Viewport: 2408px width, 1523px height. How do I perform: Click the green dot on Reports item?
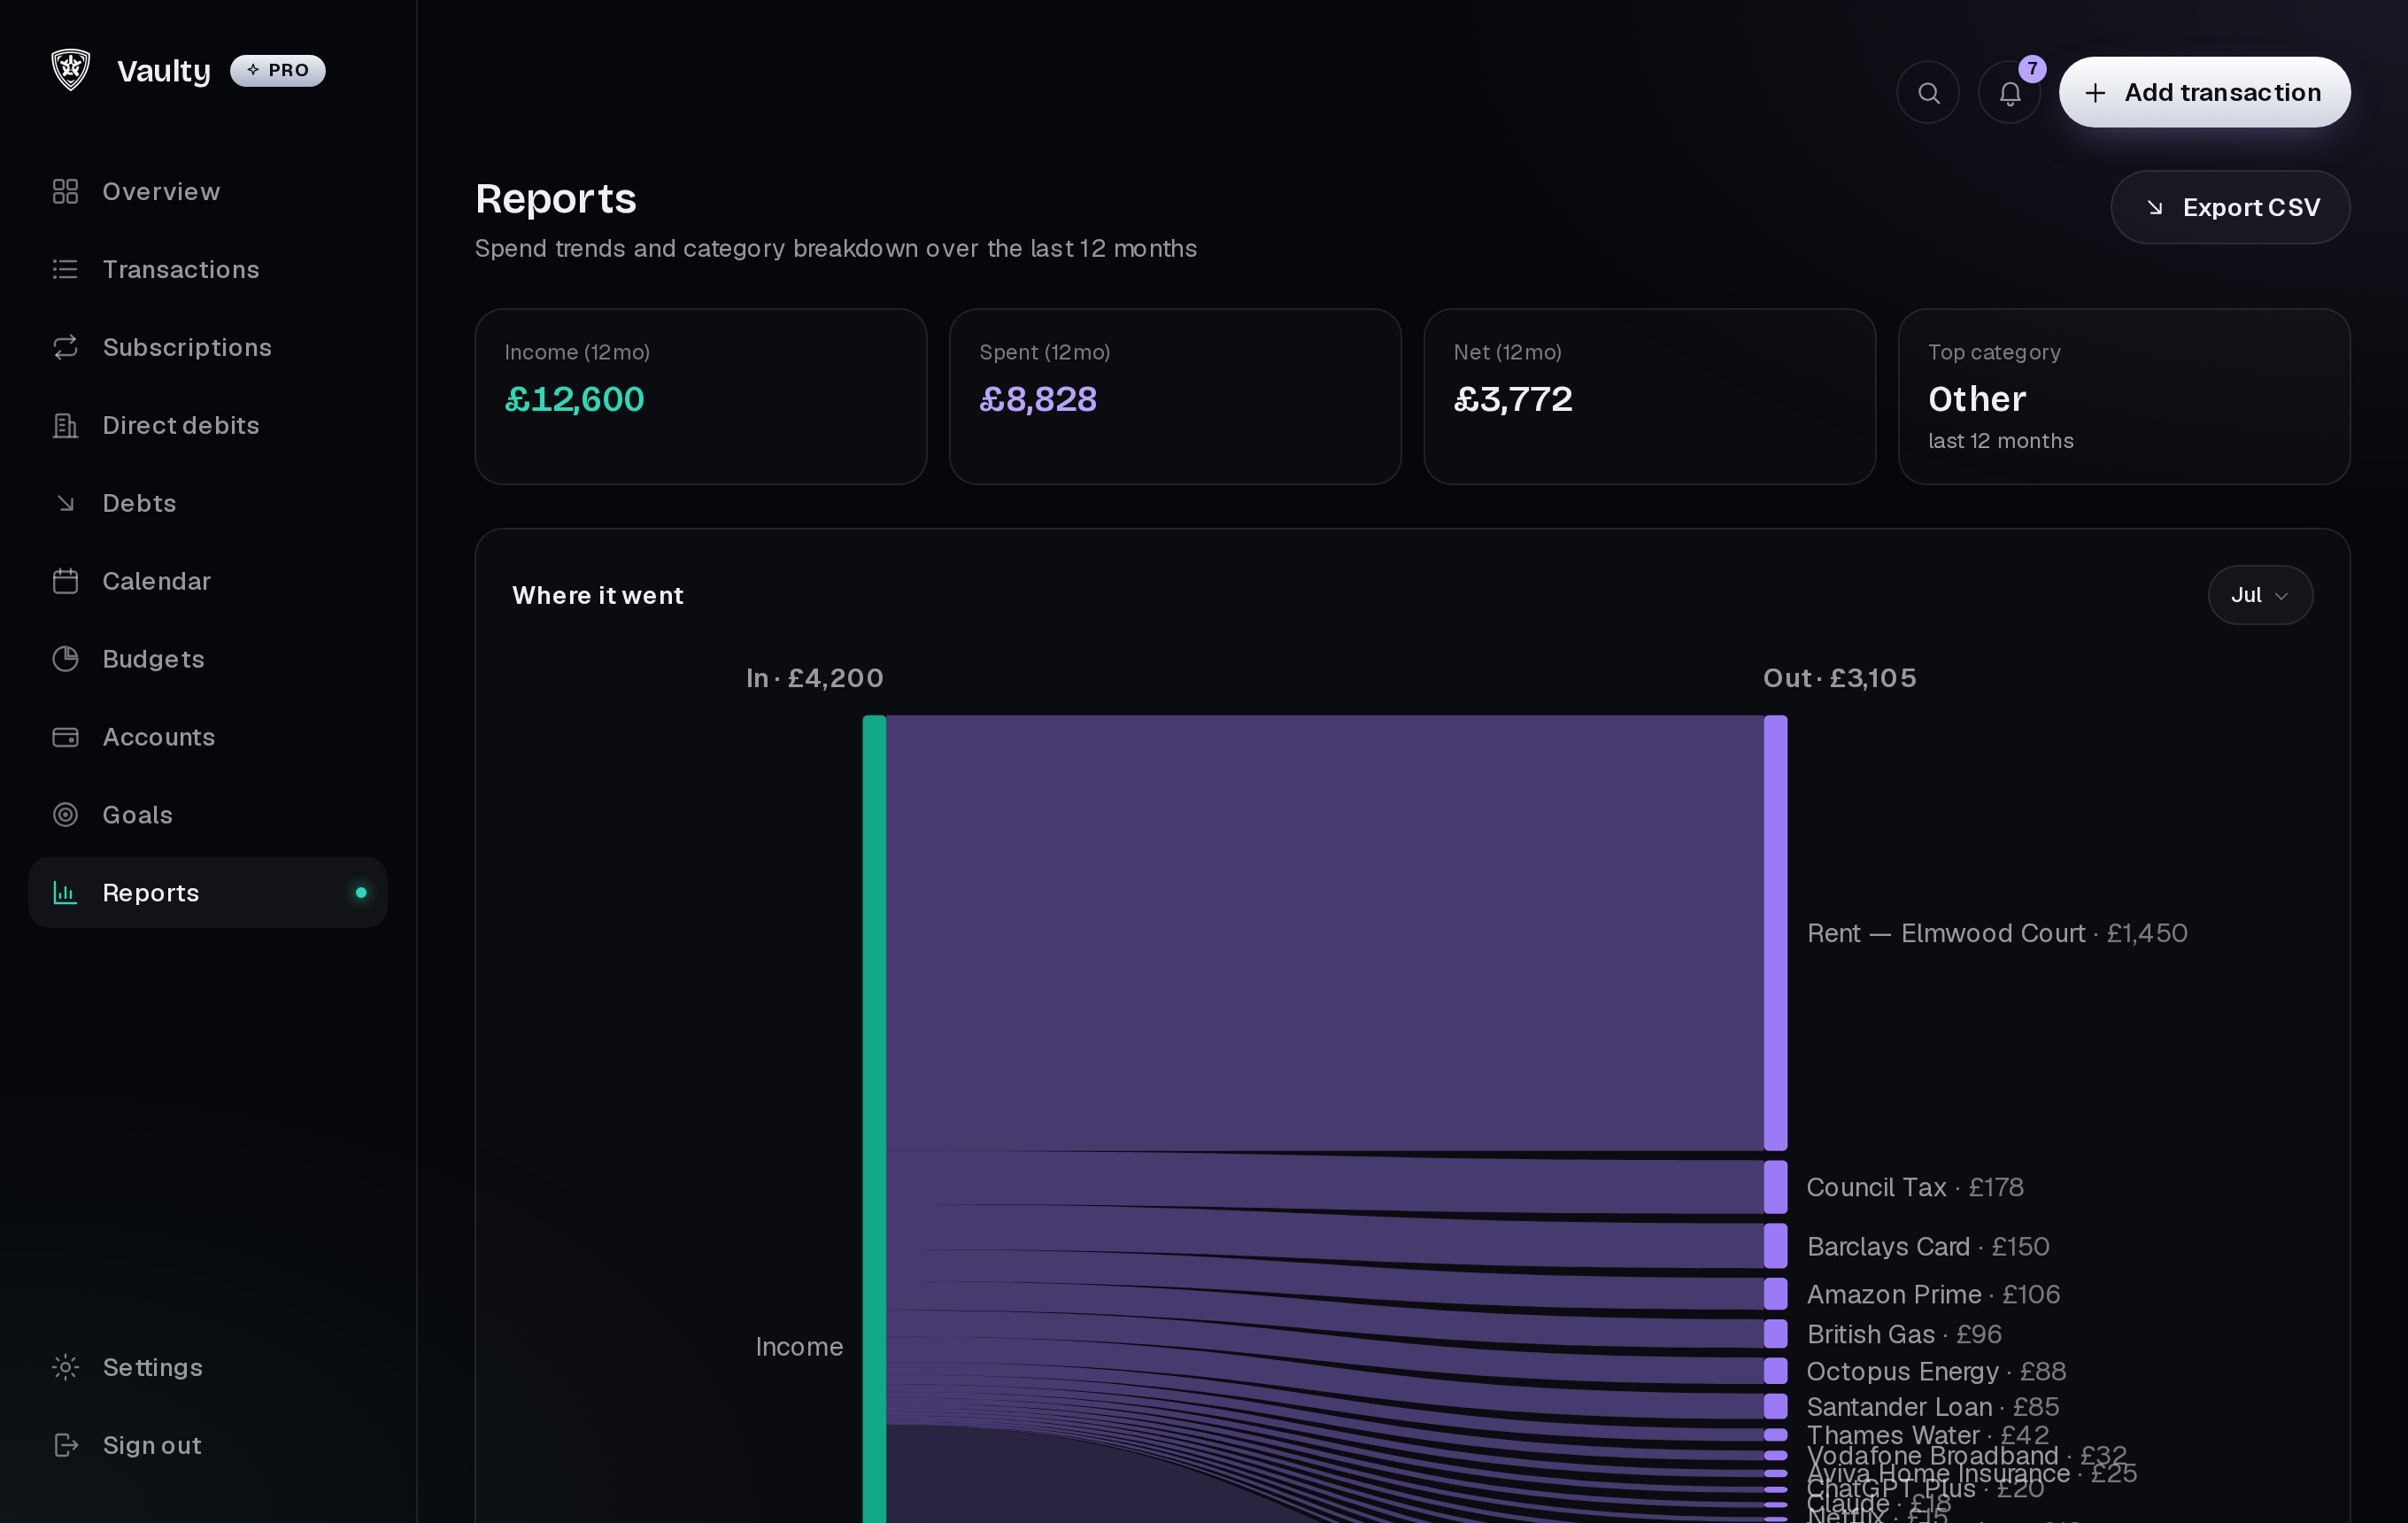(361, 892)
